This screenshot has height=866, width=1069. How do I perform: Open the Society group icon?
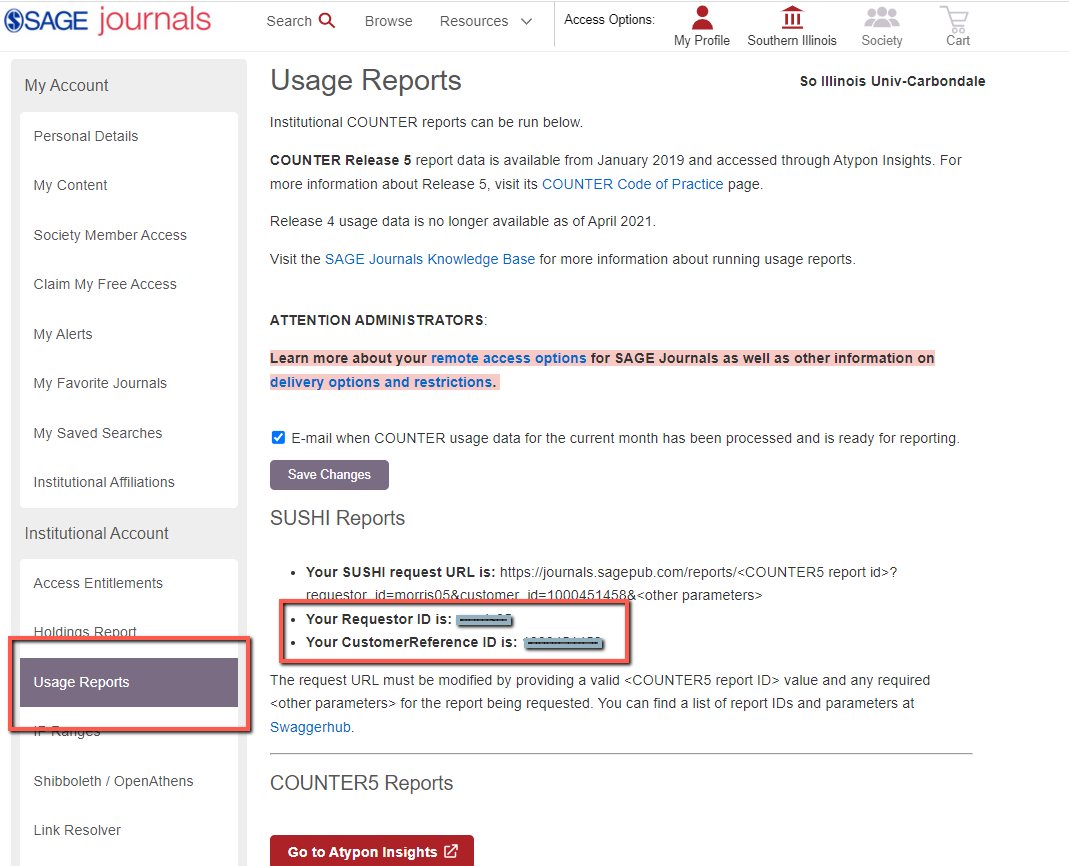tap(882, 18)
